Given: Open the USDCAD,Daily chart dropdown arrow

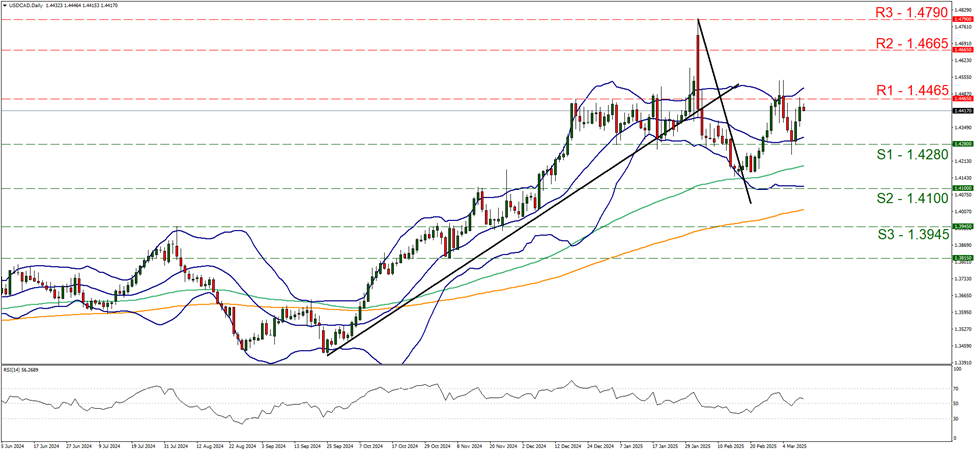Looking at the screenshot, I should point(4,6).
